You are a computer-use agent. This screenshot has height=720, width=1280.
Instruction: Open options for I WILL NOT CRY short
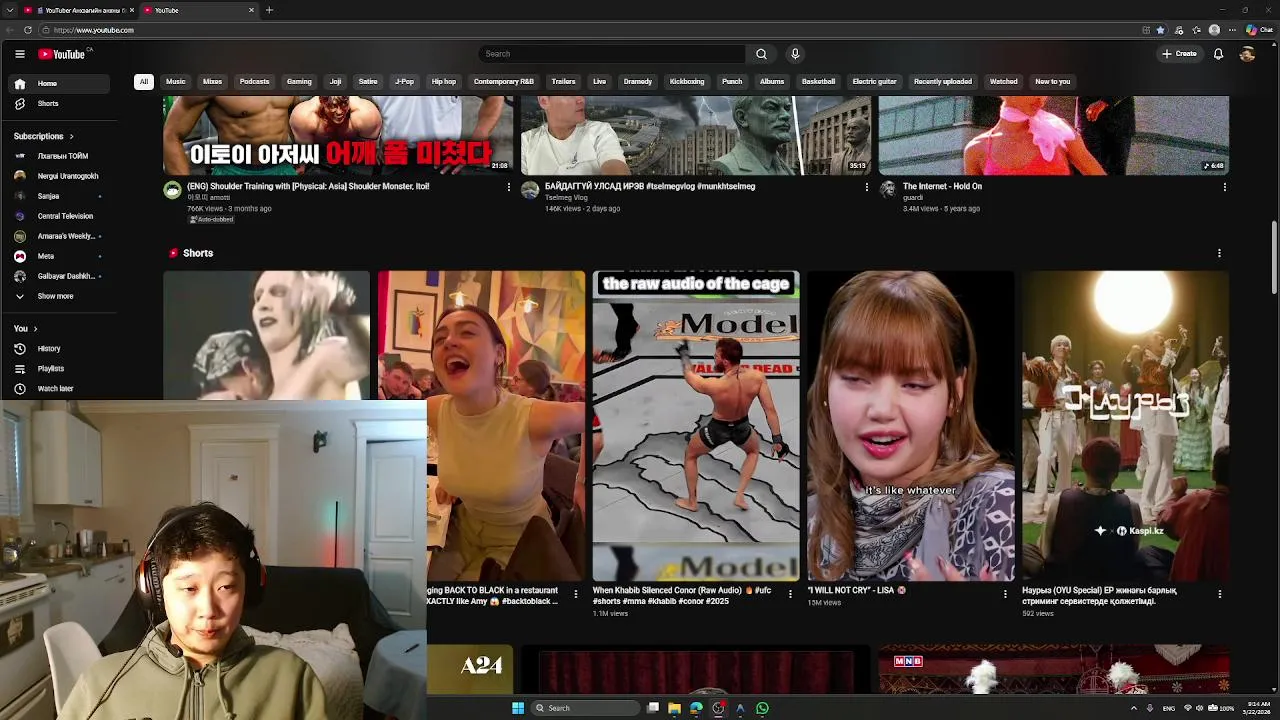coord(1005,594)
